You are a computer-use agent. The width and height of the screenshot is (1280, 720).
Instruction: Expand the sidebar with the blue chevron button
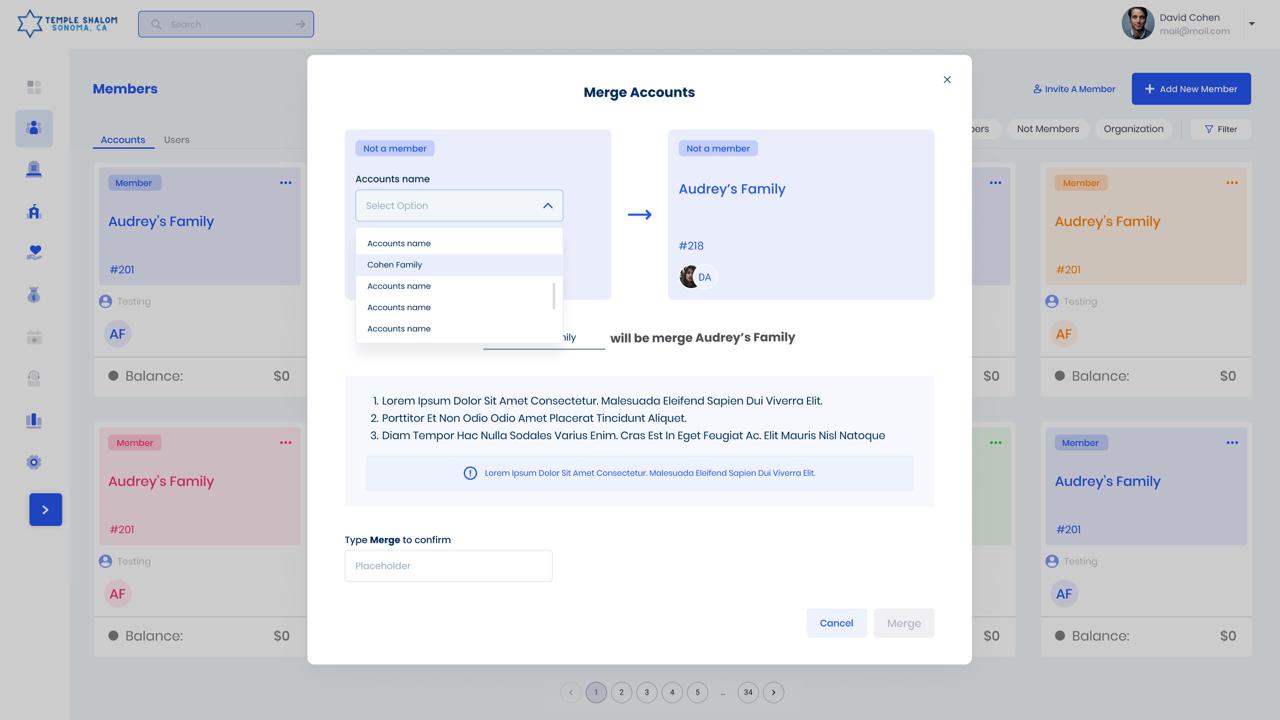click(x=45, y=510)
